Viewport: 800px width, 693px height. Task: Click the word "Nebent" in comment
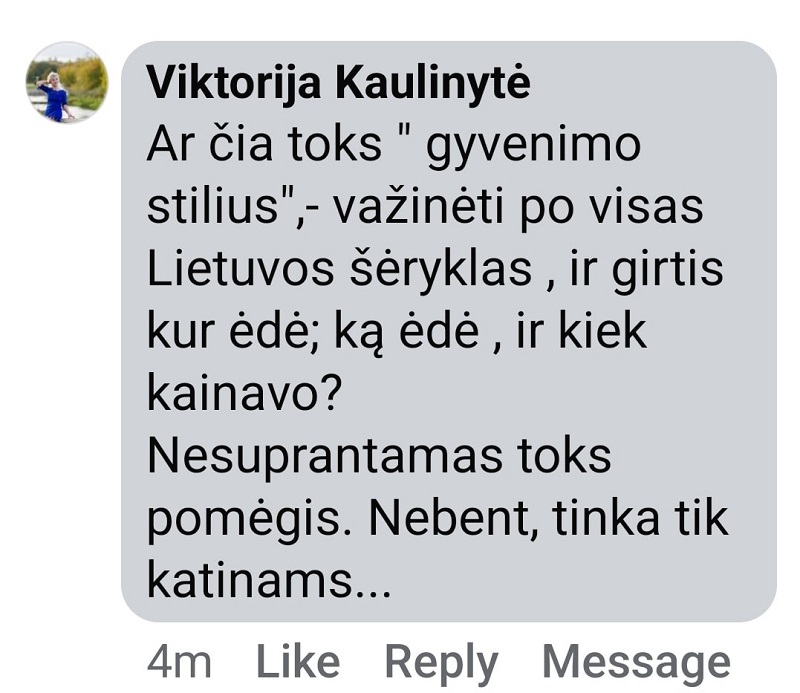(449, 518)
